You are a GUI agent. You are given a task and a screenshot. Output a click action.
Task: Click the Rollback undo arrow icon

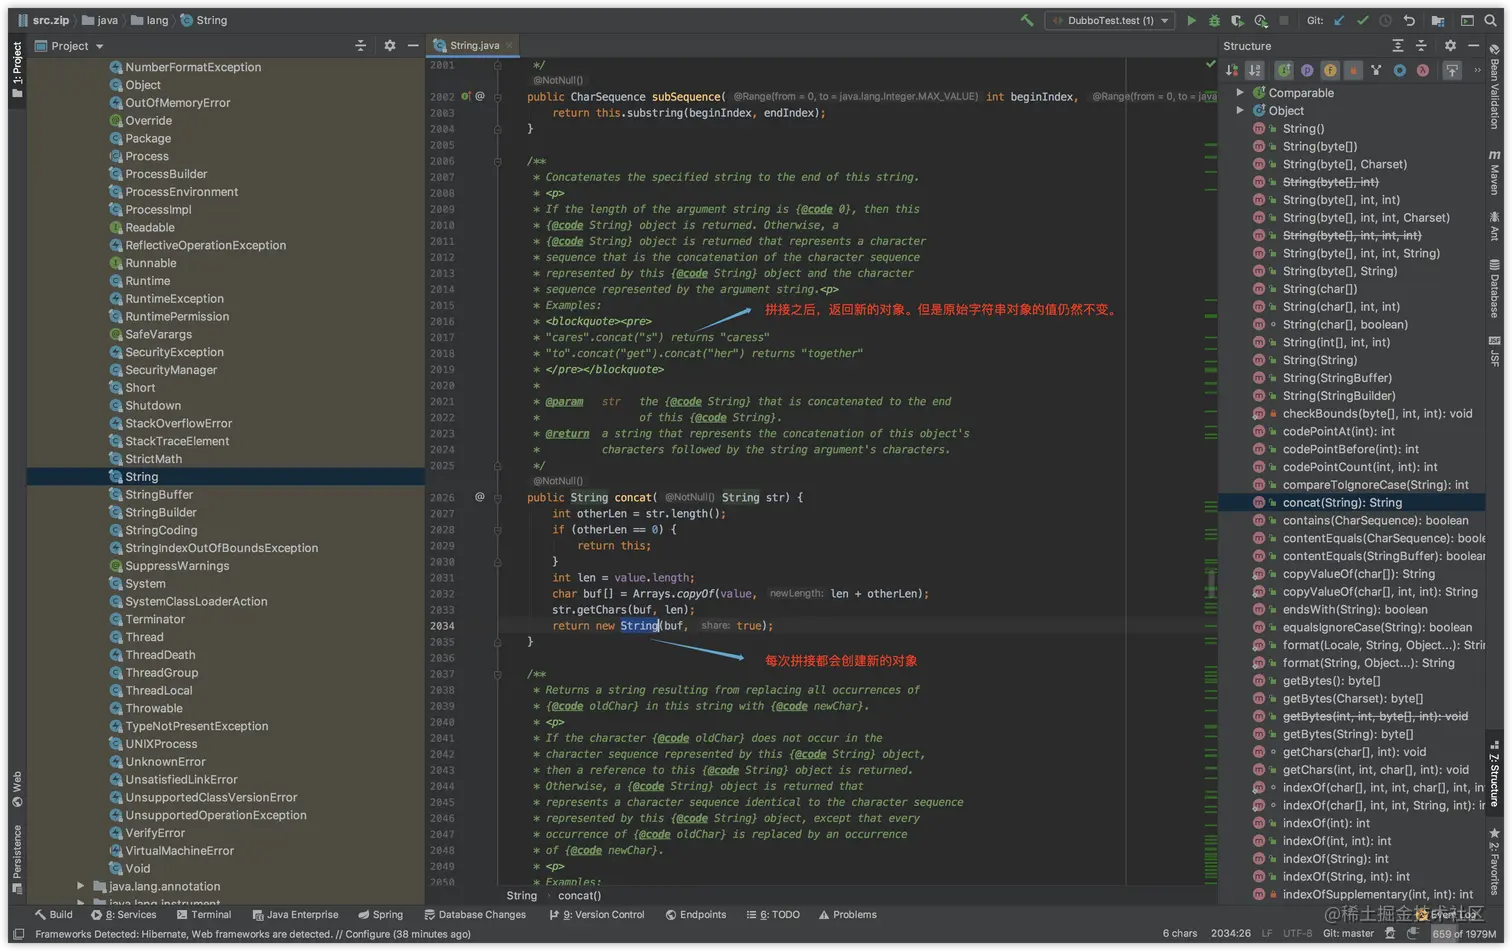[x=1409, y=20]
